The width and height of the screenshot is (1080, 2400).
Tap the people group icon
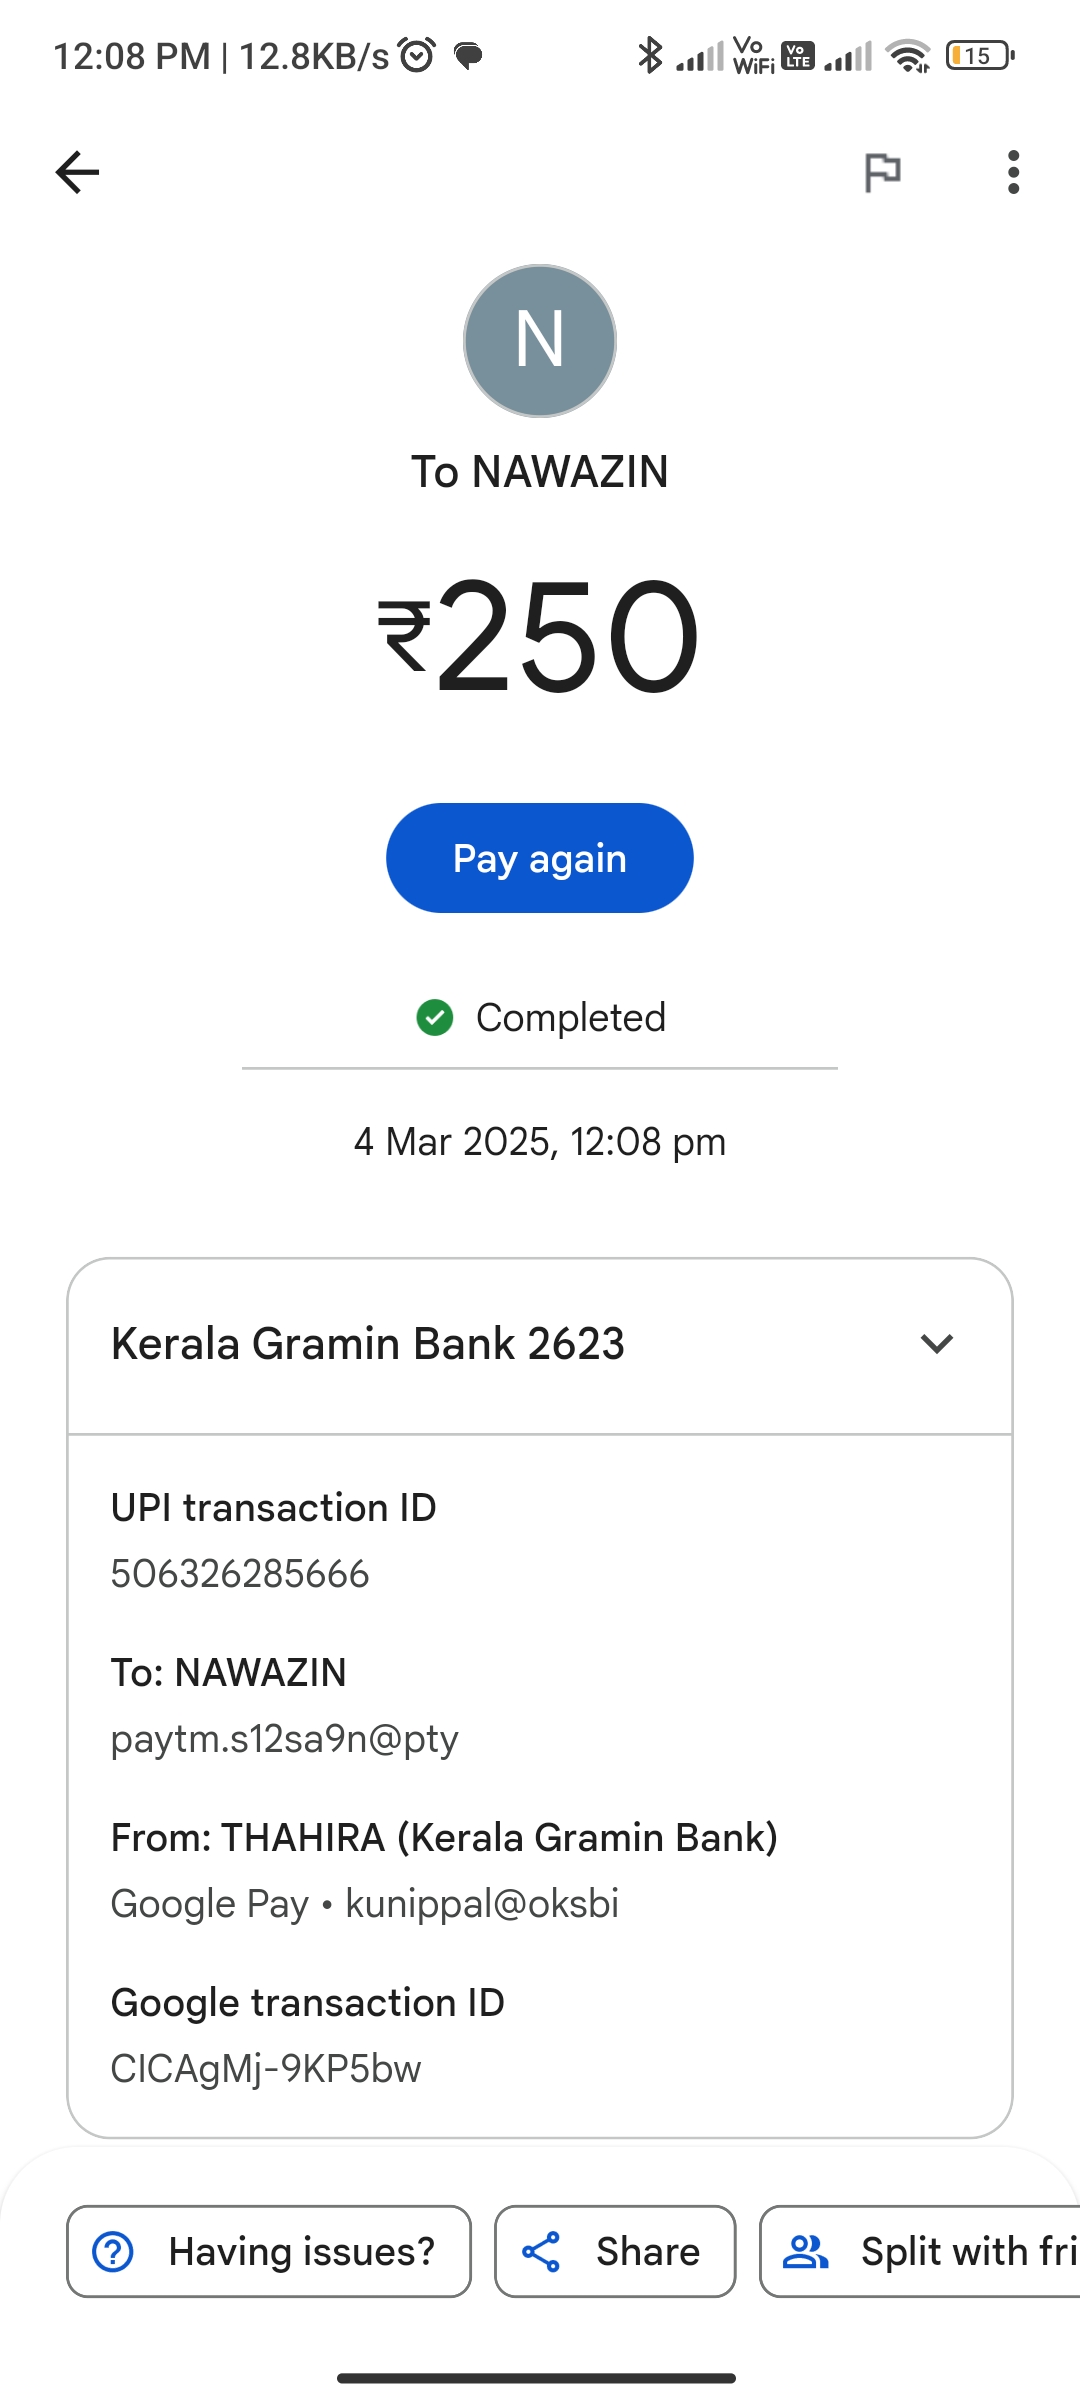805,2252
